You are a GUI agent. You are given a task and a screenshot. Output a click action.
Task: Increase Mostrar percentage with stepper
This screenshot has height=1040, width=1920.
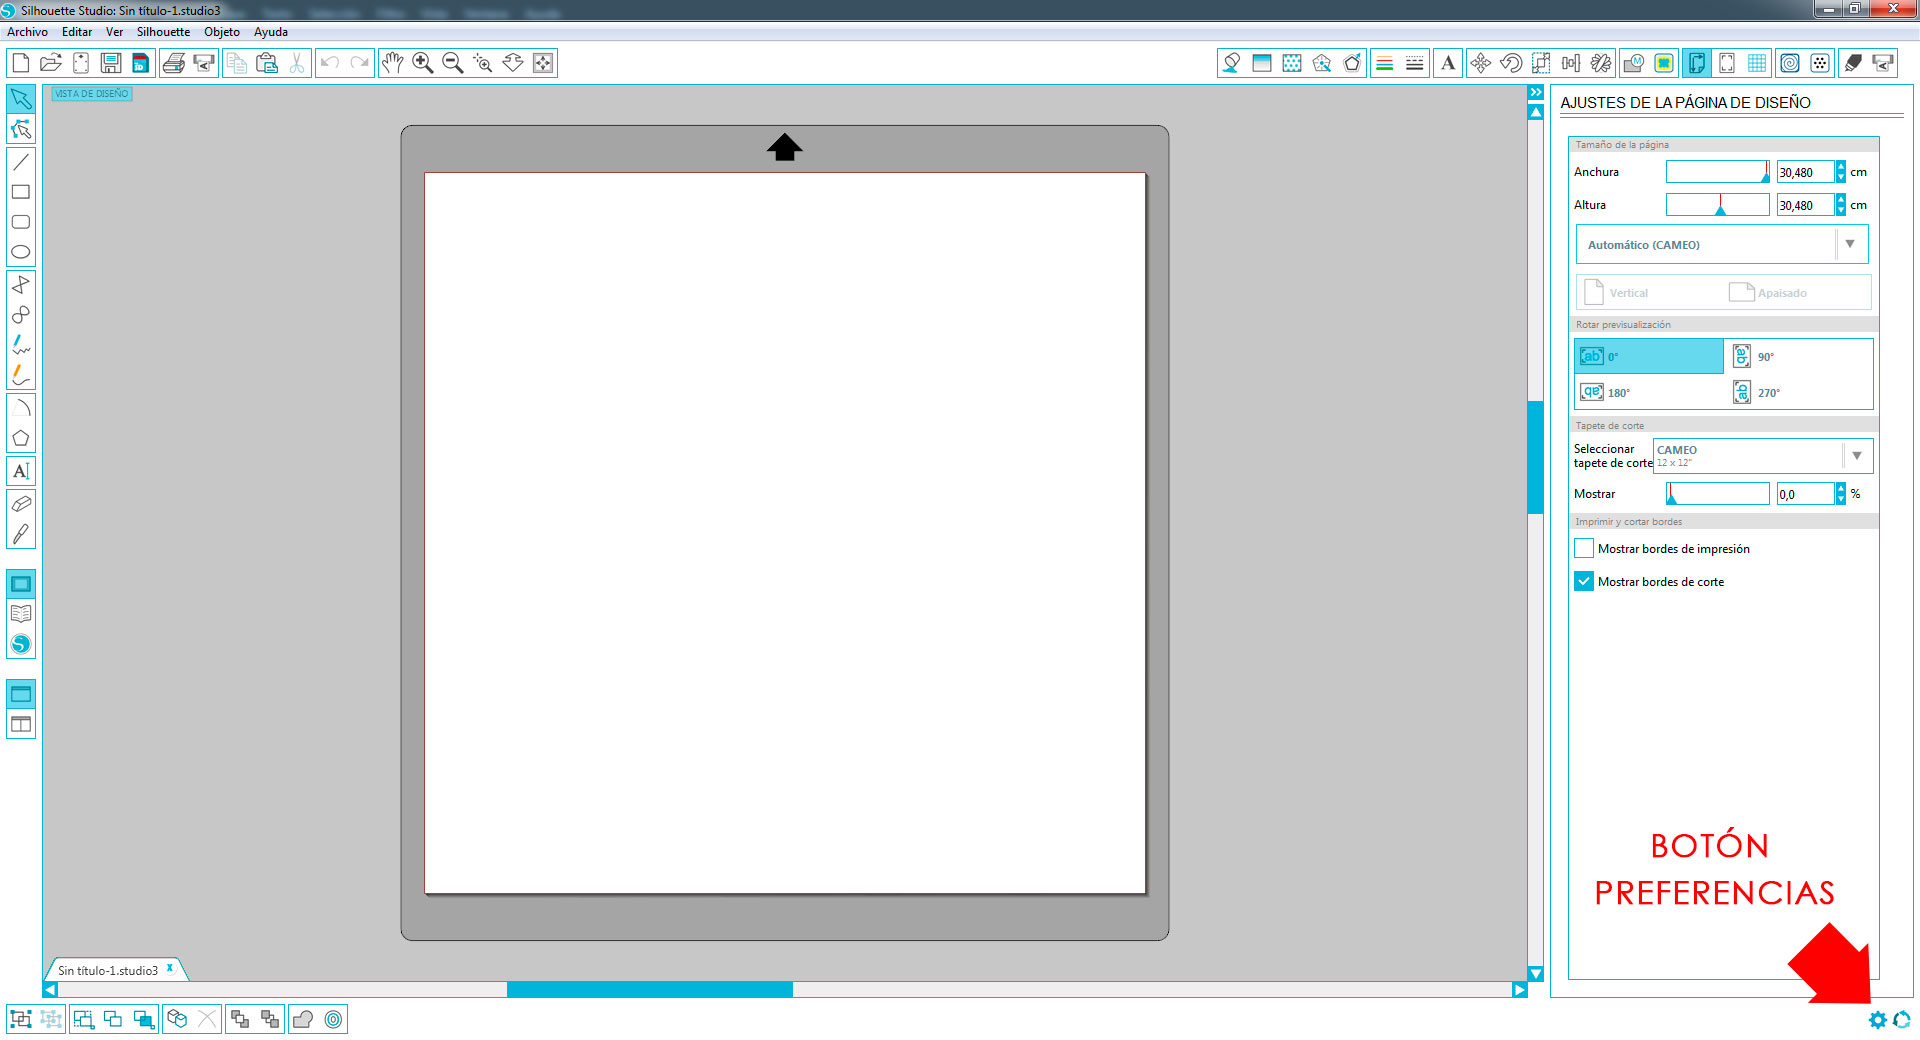click(1841, 489)
